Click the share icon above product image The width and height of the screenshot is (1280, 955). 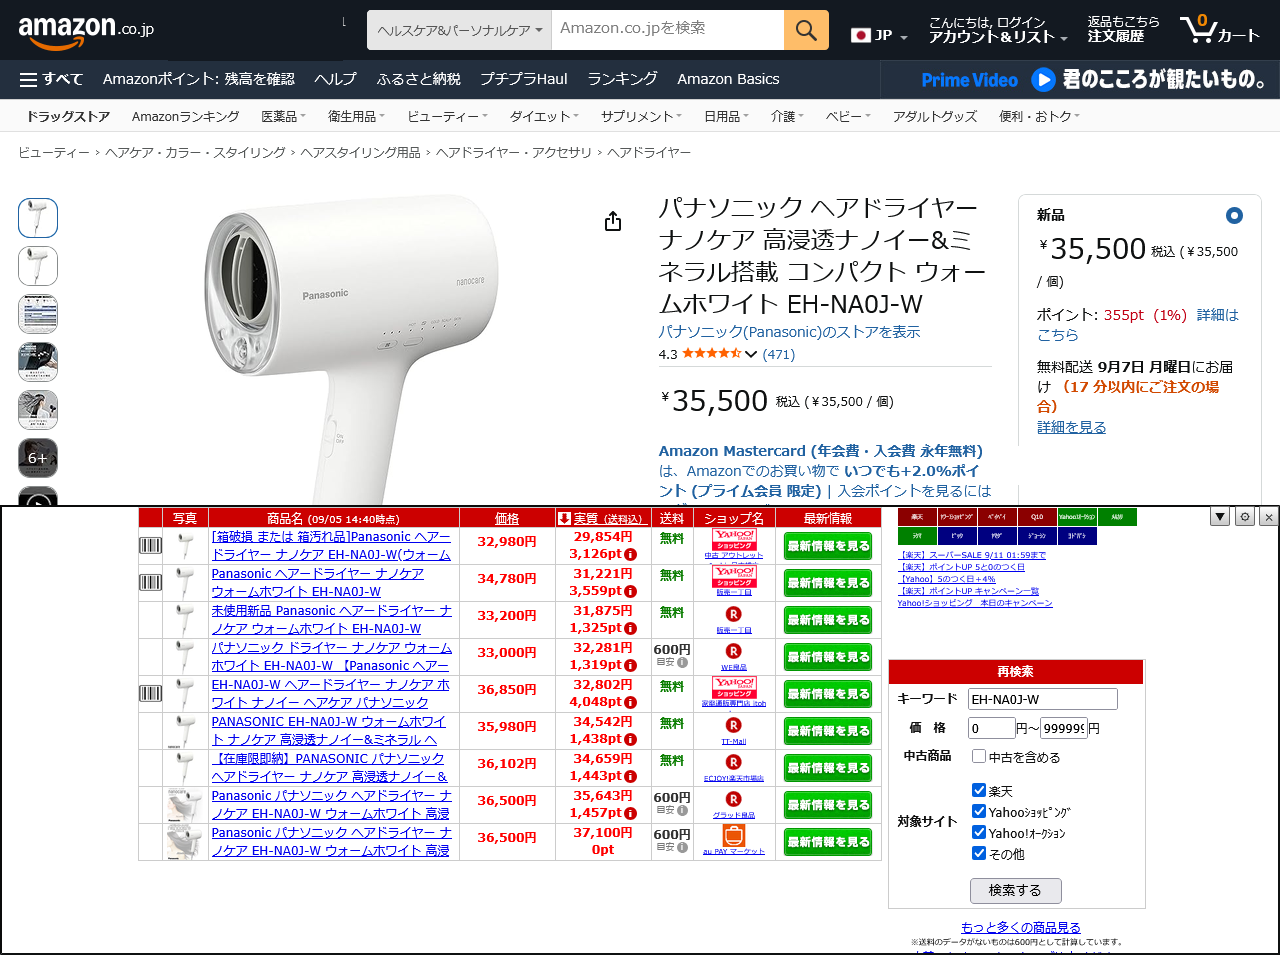point(613,221)
